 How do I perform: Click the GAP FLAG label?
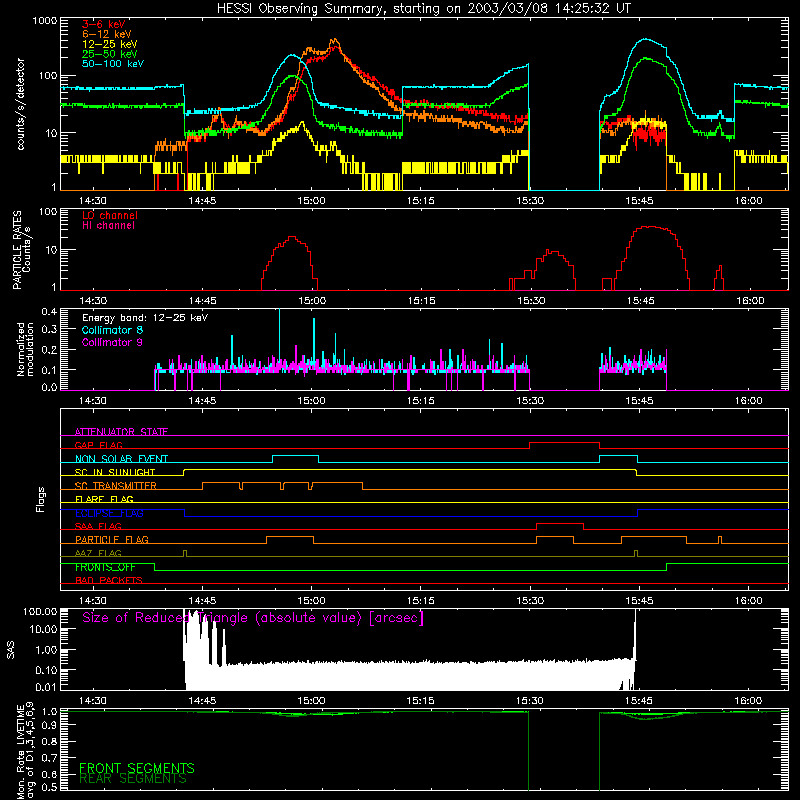pyautogui.click(x=99, y=445)
